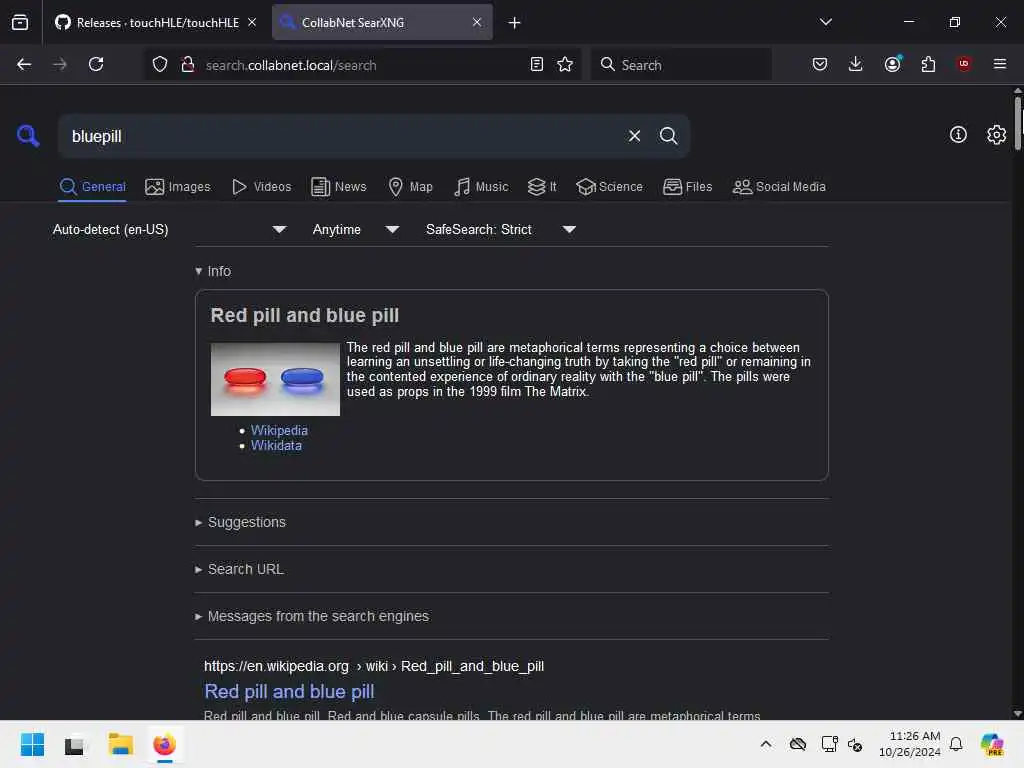Click the SearXNG magnifier logo

27,136
